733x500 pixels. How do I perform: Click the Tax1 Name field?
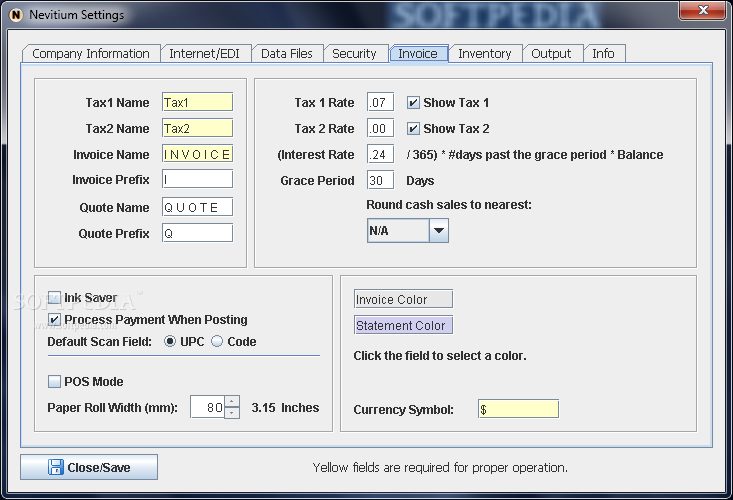pyautogui.click(x=197, y=102)
